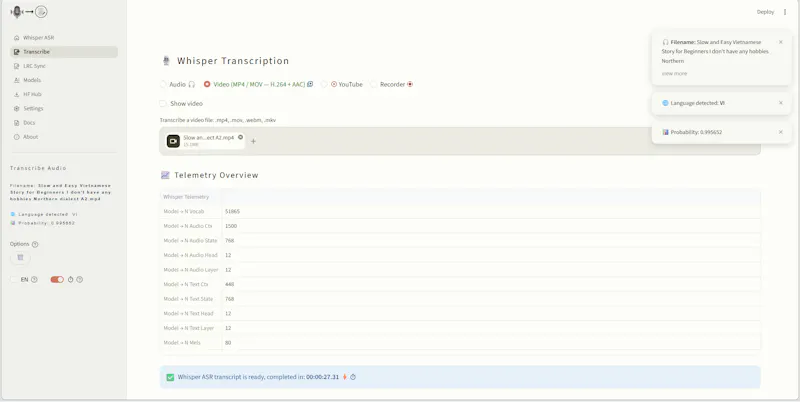The width and height of the screenshot is (800, 402).
Task: Click the Model N Text Layer row label
Action: [189, 328]
